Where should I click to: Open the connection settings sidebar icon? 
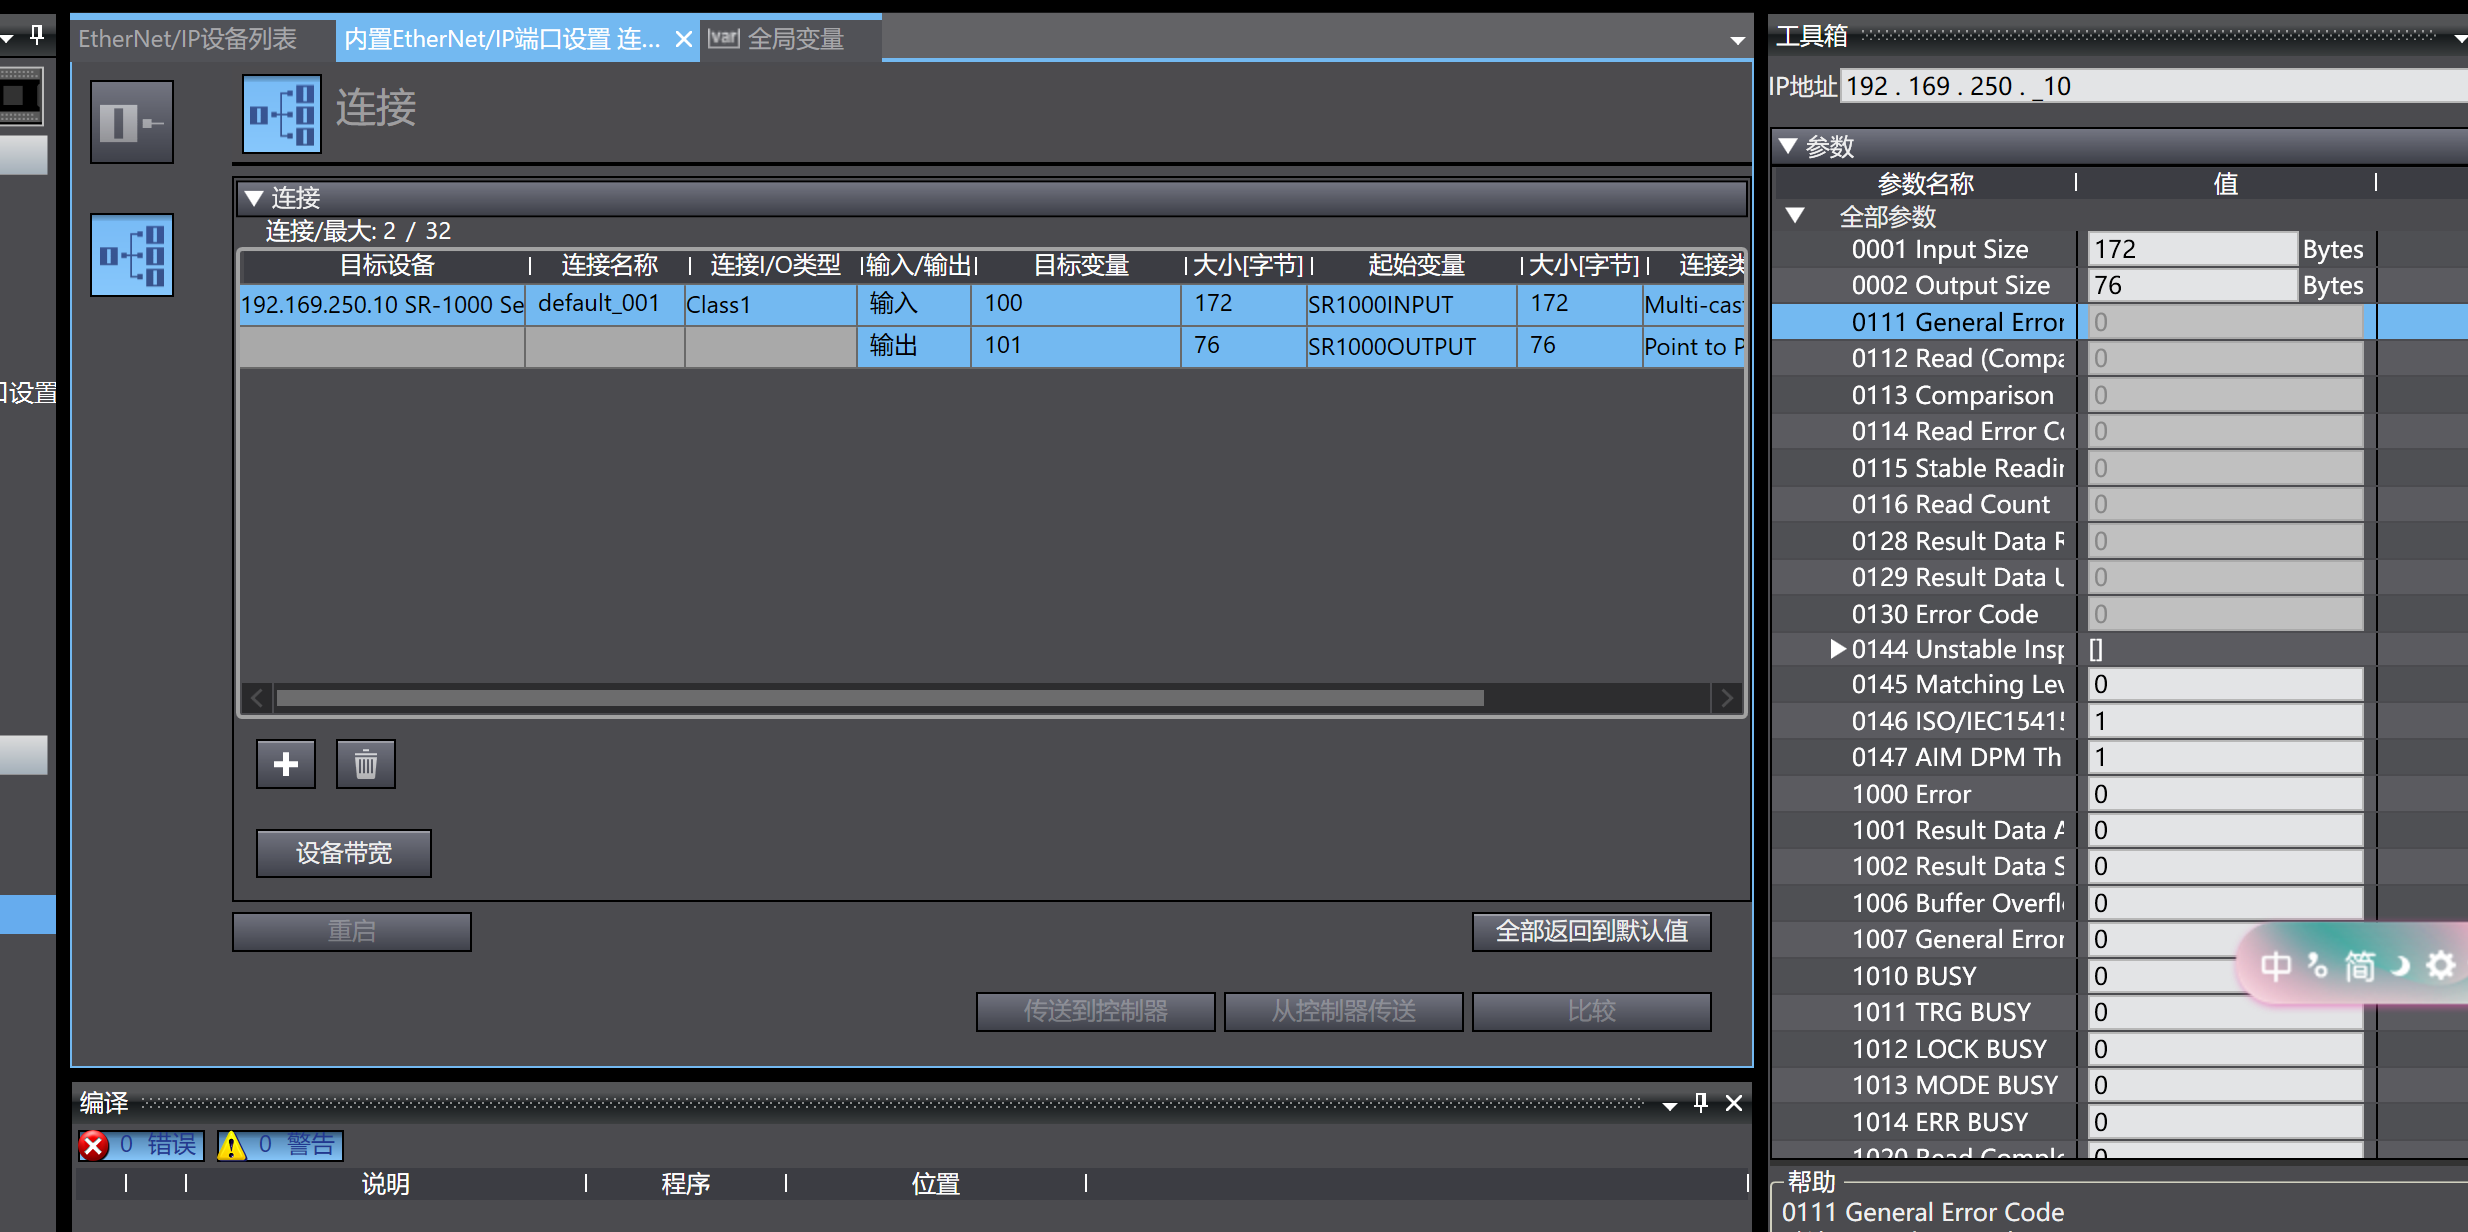(132, 255)
